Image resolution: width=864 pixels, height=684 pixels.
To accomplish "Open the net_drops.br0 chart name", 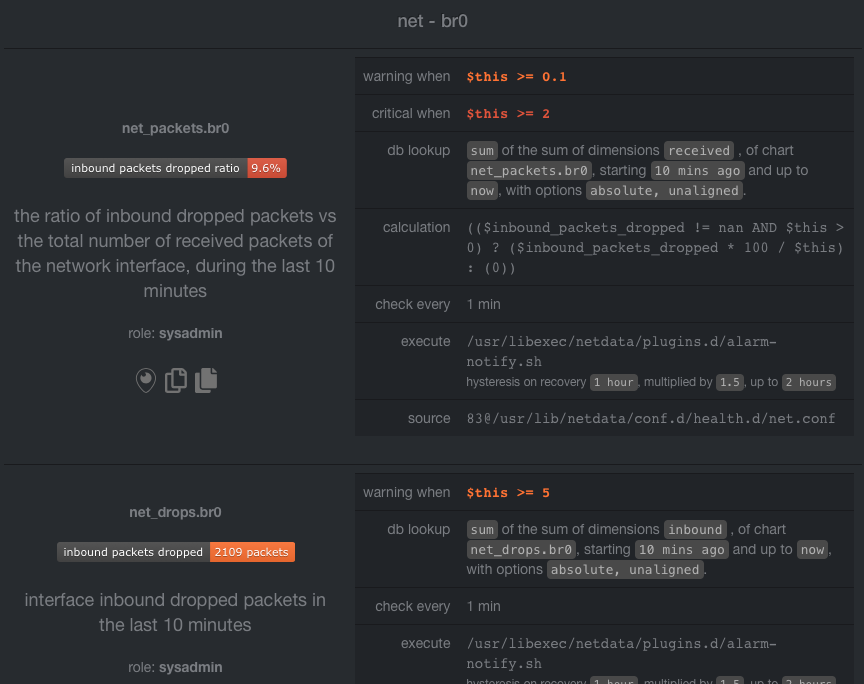I will 175,513.
